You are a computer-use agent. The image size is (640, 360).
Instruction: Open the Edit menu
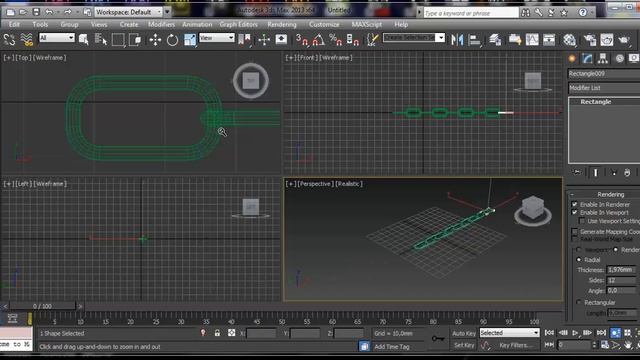click(14, 24)
